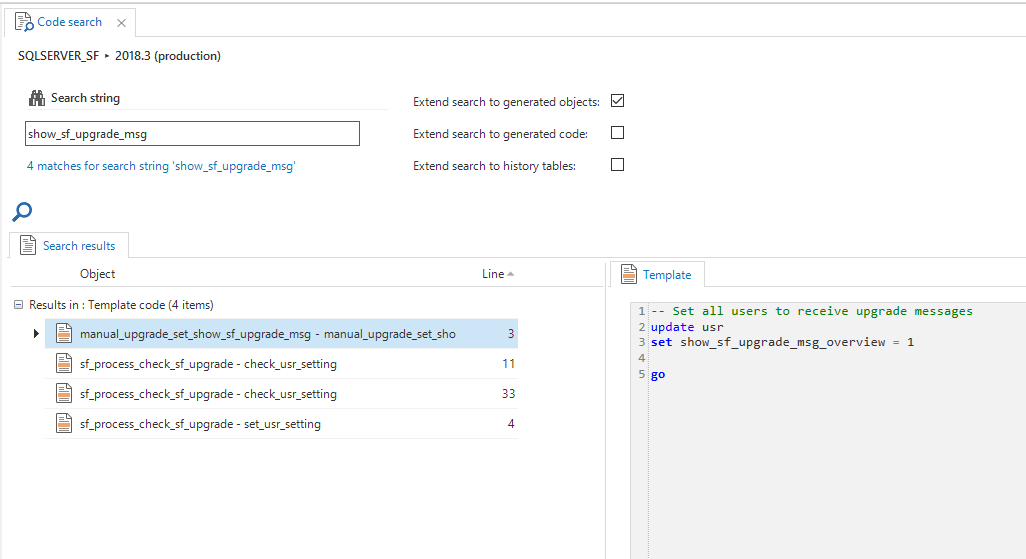
Task: Click into the search string input field
Action: tap(192, 134)
